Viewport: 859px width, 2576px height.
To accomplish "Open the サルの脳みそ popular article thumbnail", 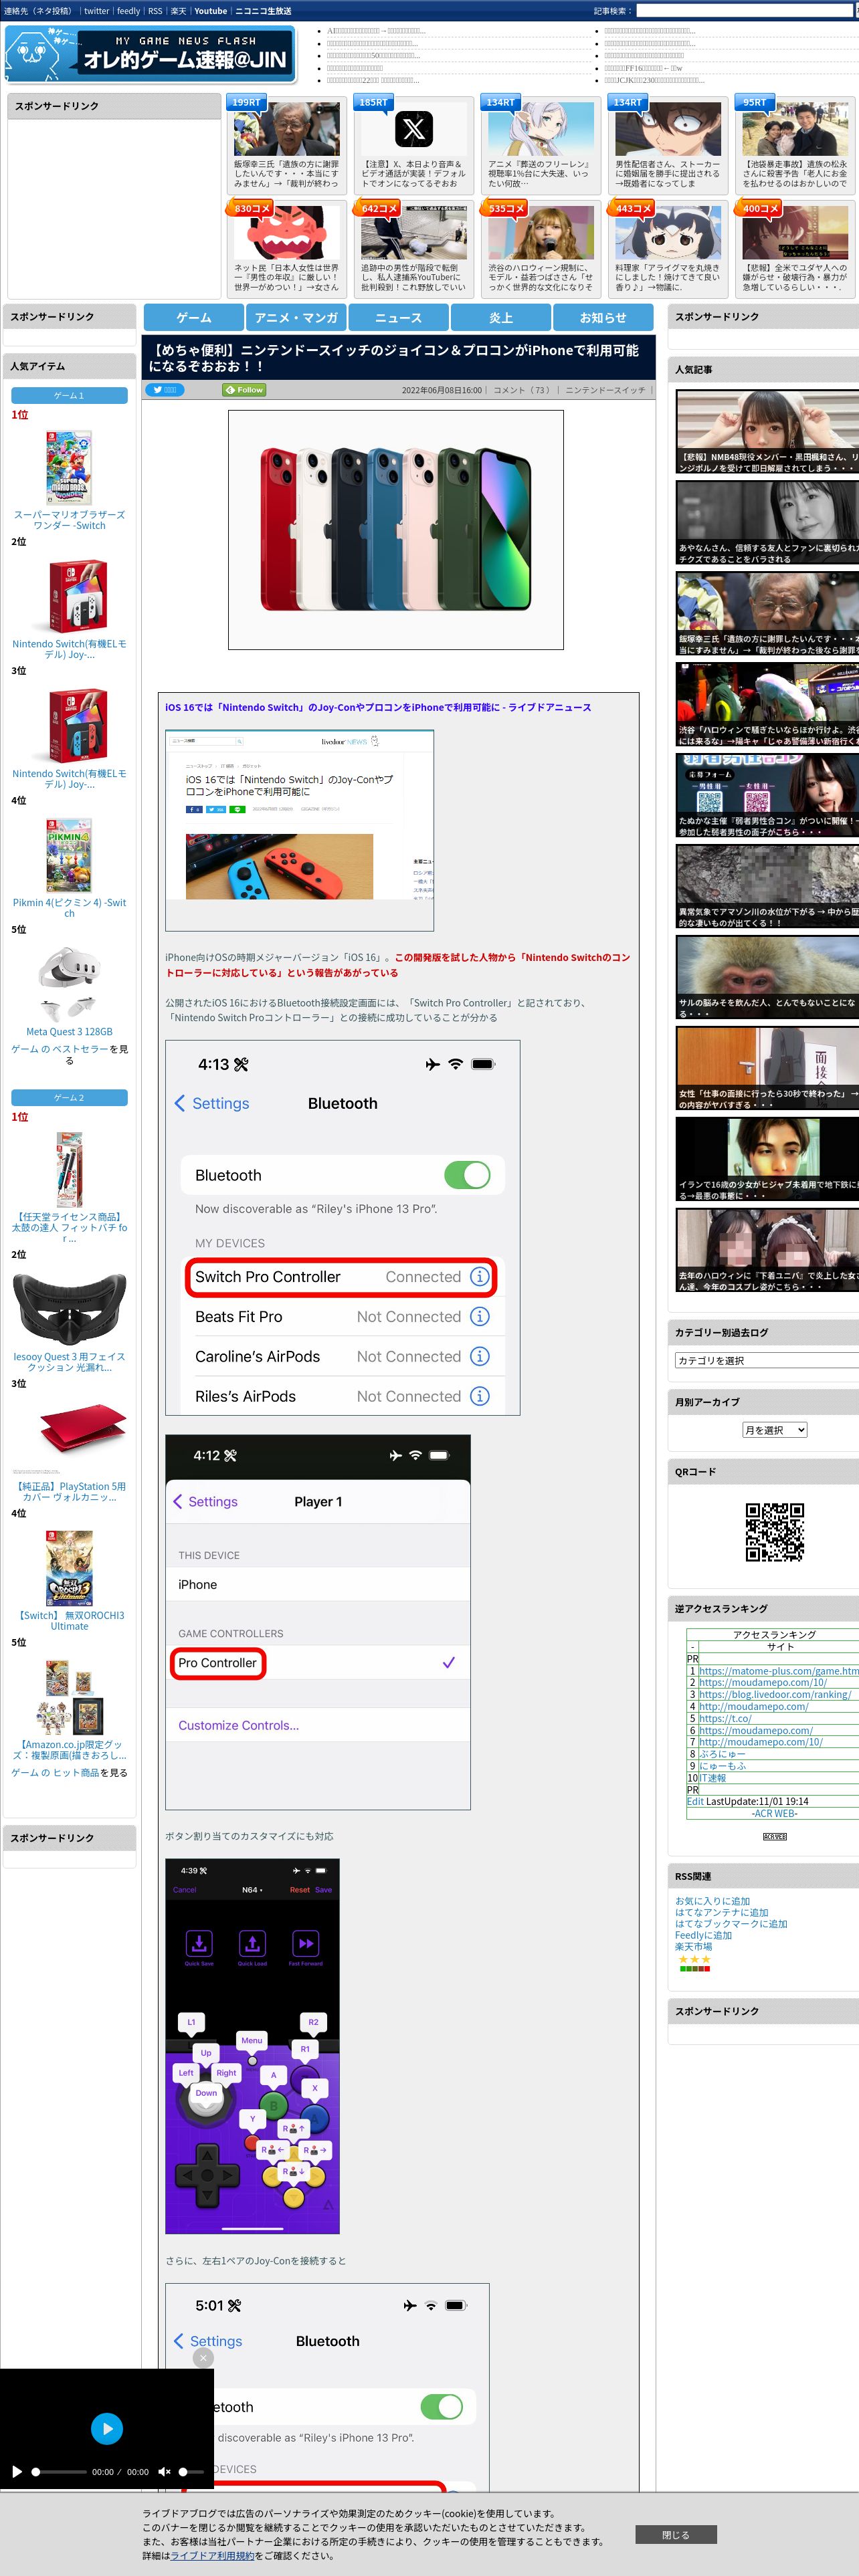I will point(767,978).
